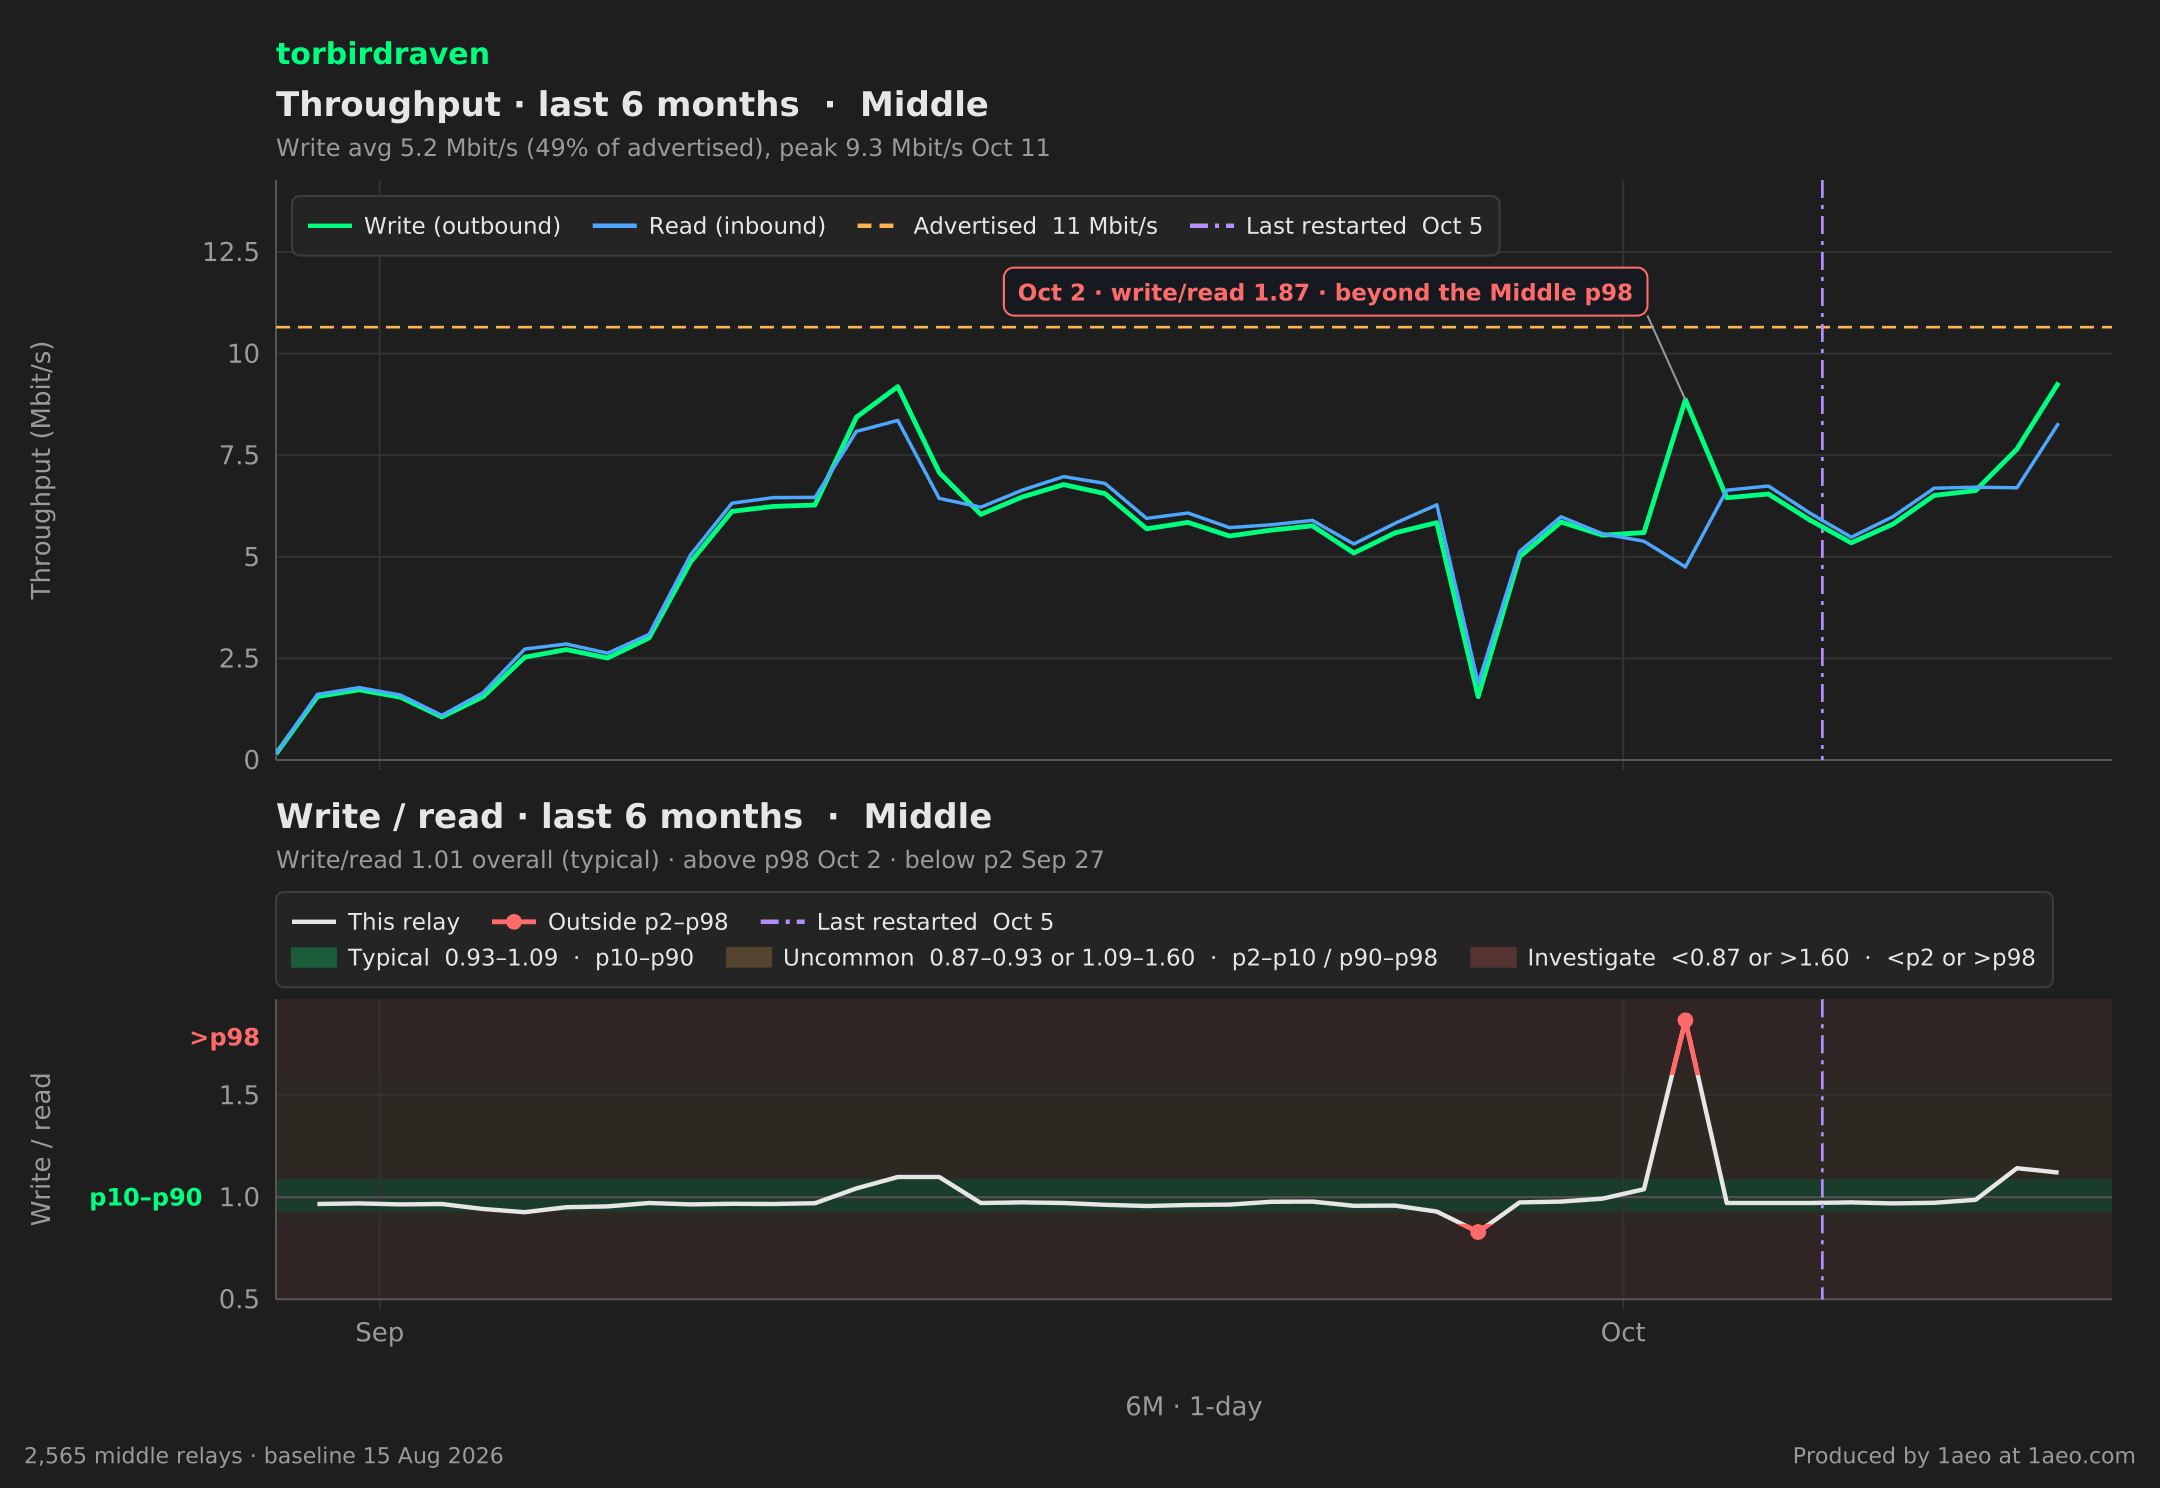
Task: Click the brown Uncommon range swatch
Action: tap(749, 958)
